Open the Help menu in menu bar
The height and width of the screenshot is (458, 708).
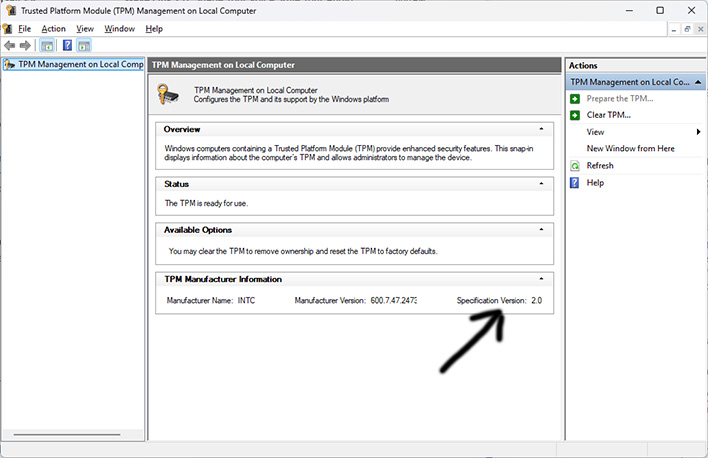154,29
